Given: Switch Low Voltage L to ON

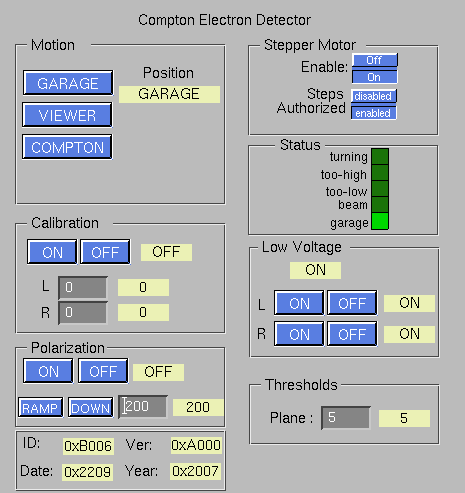Looking at the screenshot, I should point(299,303).
